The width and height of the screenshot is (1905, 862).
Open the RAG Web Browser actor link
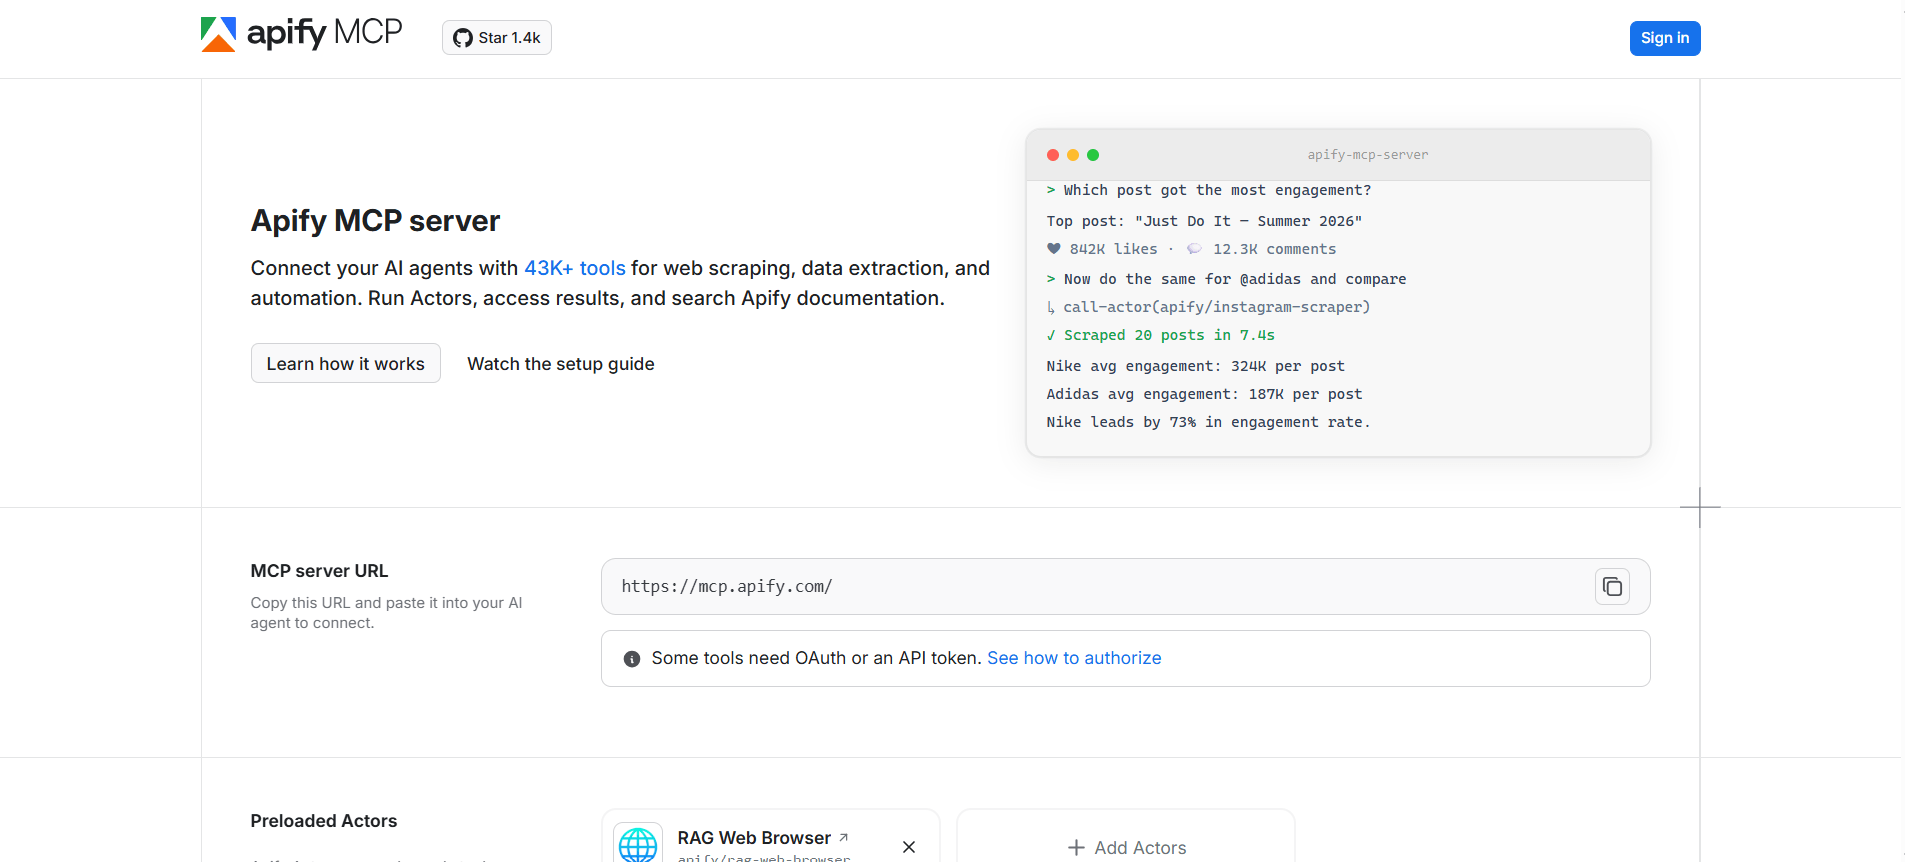[763, 838]
